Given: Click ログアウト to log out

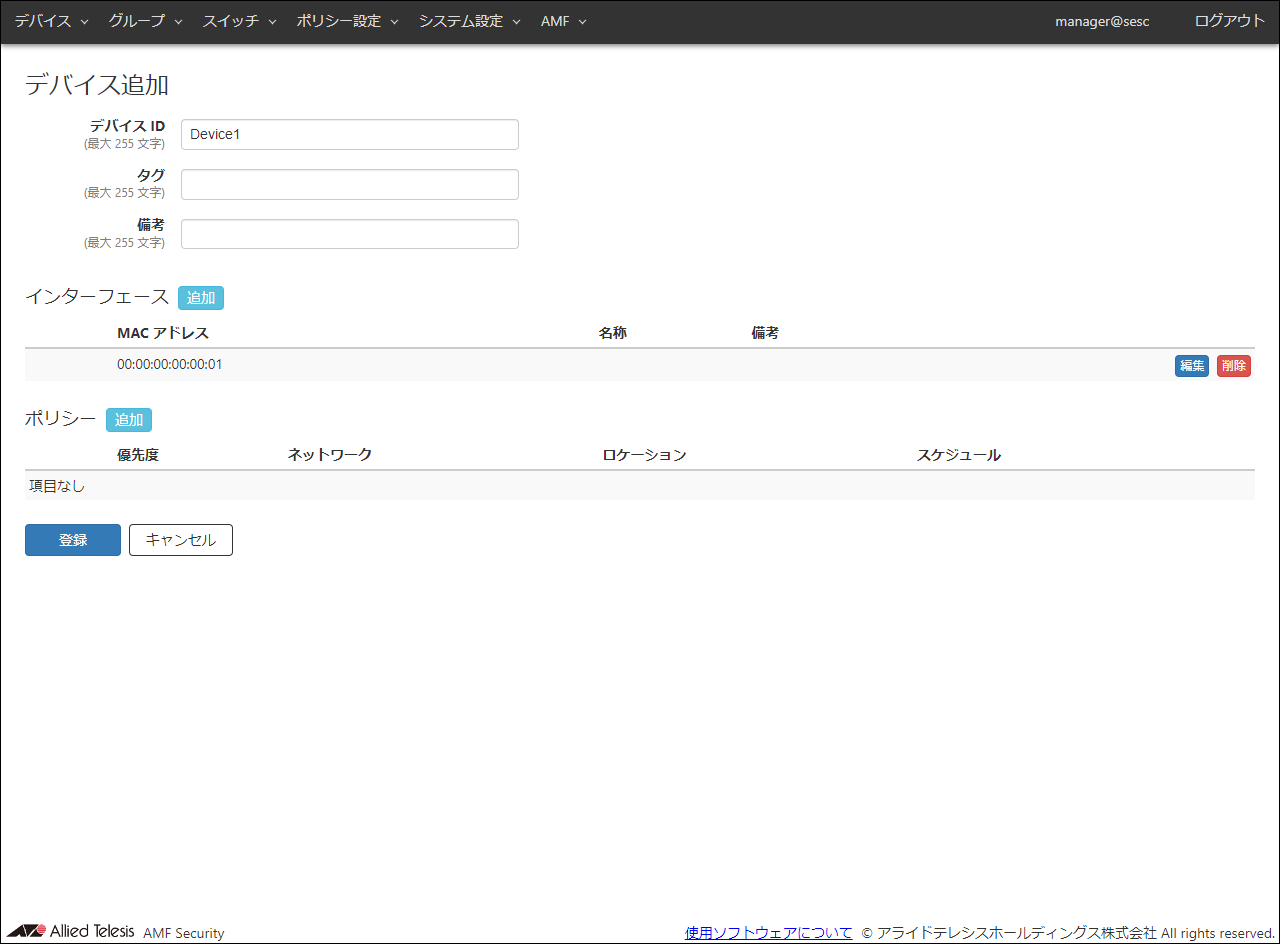Looking at the screenshot, I should point(1229,21).
